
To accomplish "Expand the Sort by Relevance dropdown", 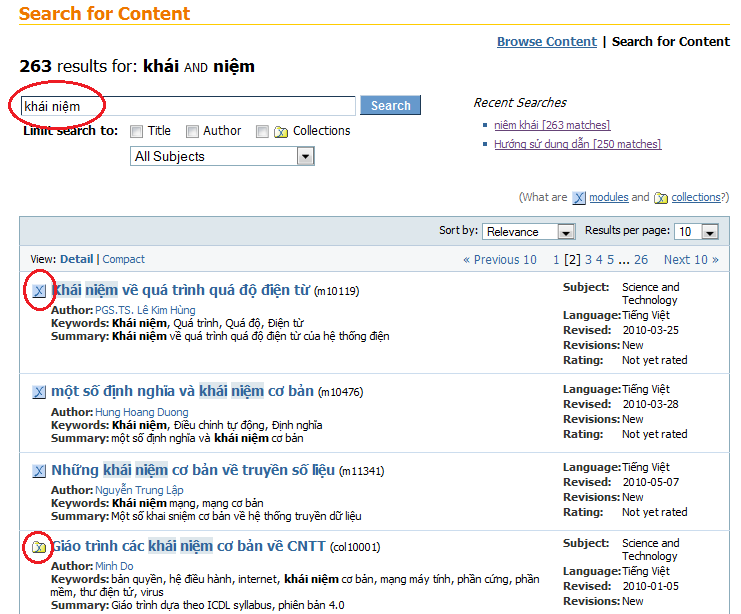I will click(x=528, y=232).
